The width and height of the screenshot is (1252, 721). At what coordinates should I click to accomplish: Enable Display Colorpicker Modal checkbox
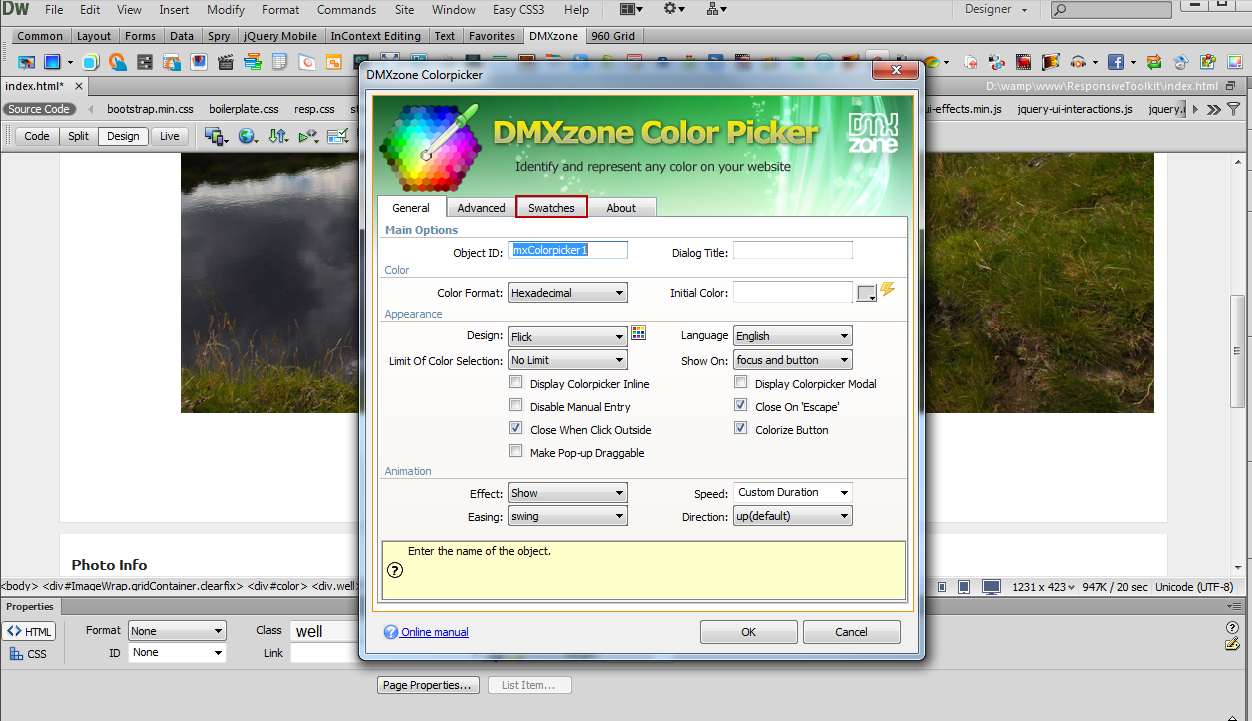(741, 383)
